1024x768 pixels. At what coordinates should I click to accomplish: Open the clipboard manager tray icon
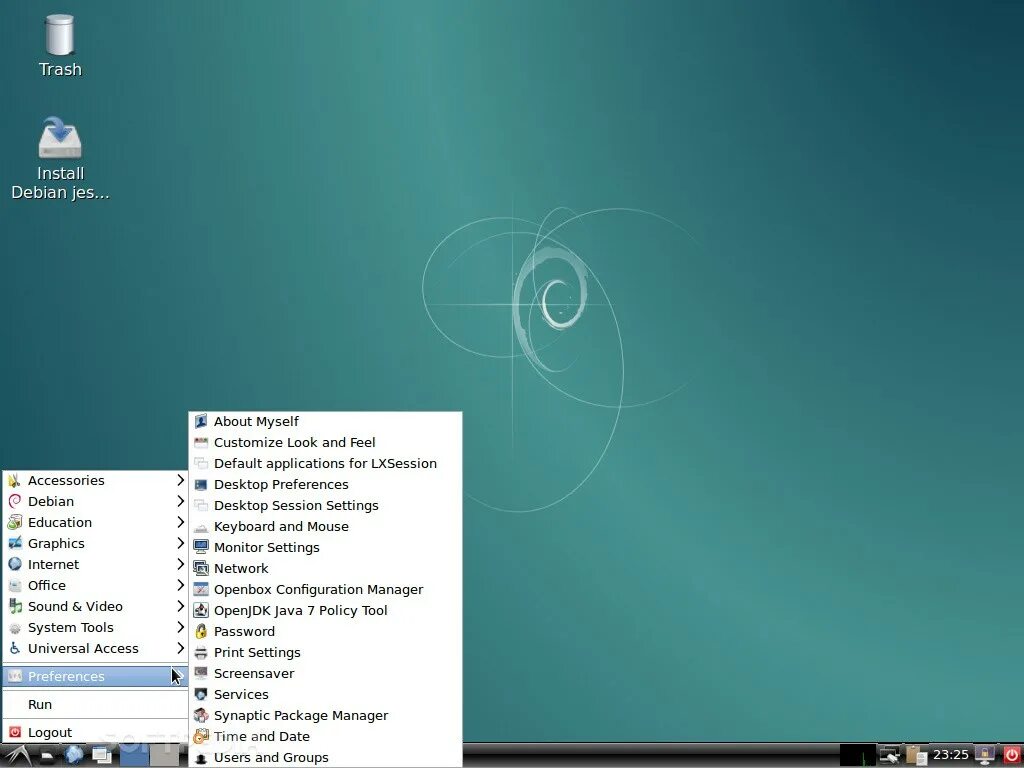tap(916, 756)
